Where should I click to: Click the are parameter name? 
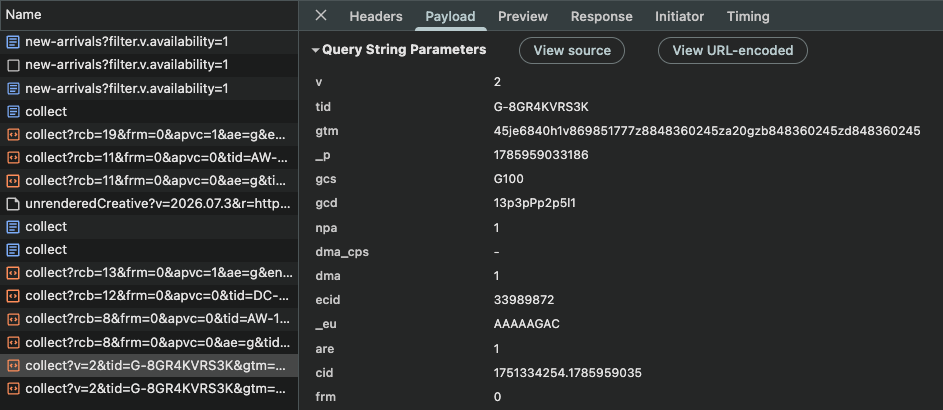pyautogui.click(x=324, y=349)
